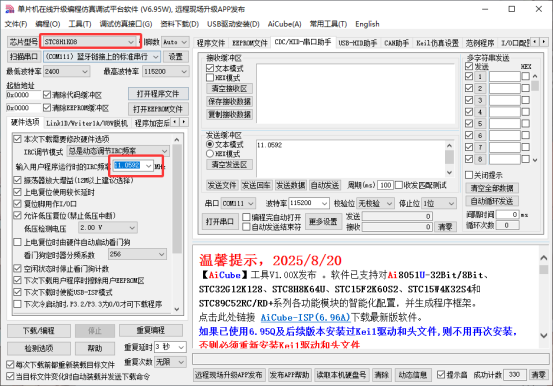Select HEX模式 radio button in the send buffer
553x387 pixels.
pos(210,154)
